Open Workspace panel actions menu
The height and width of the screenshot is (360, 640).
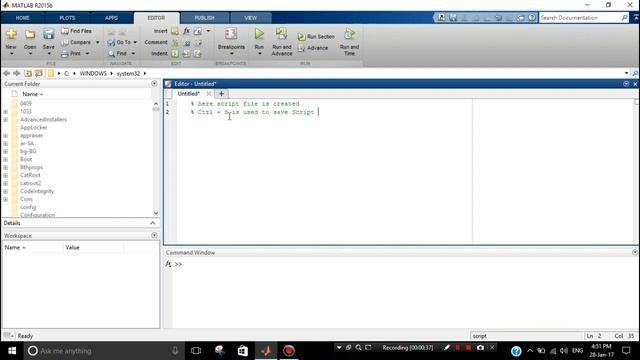point(154,236)
